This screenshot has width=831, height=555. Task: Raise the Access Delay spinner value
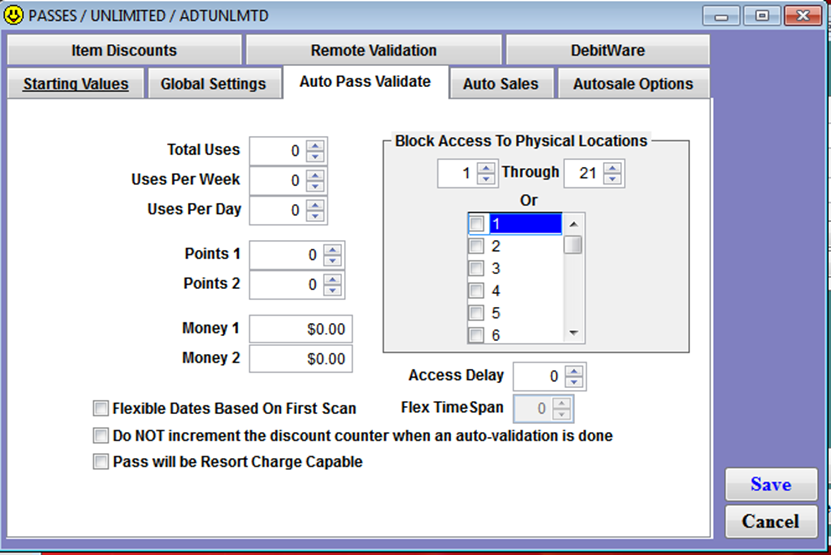click(574, 371)
